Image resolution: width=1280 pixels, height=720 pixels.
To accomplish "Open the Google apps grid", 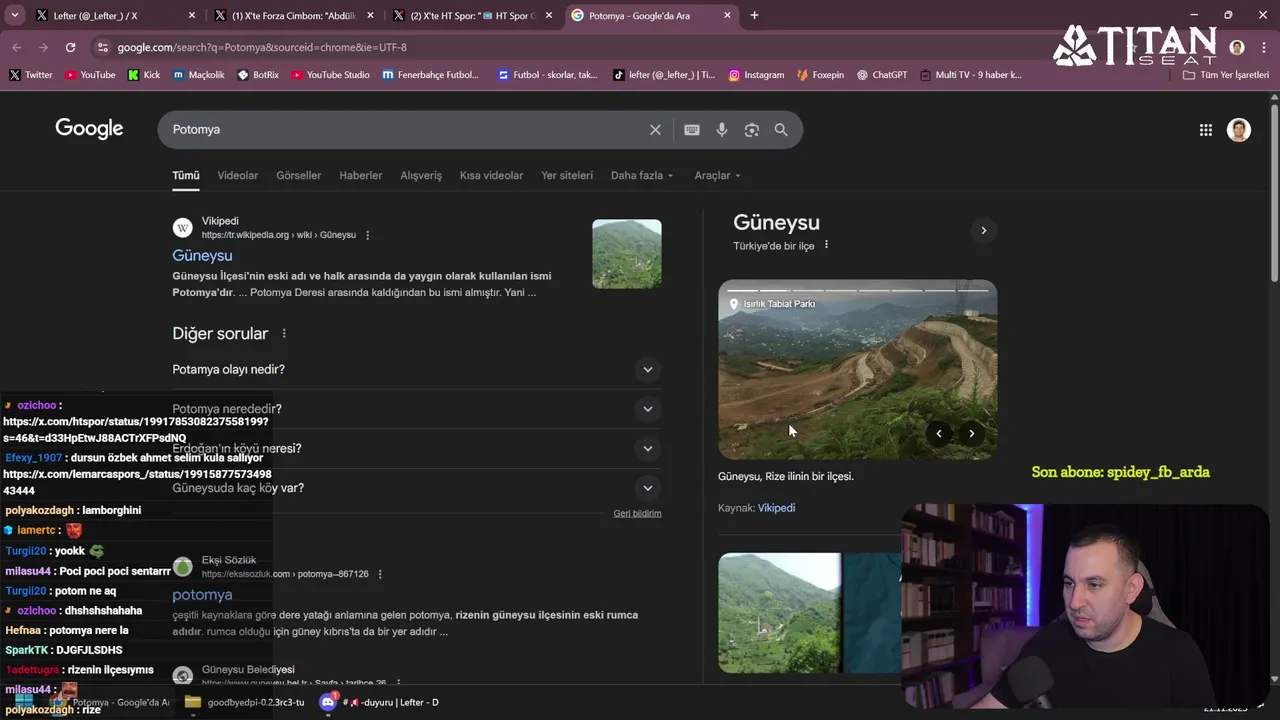I will pos(1206,130).
